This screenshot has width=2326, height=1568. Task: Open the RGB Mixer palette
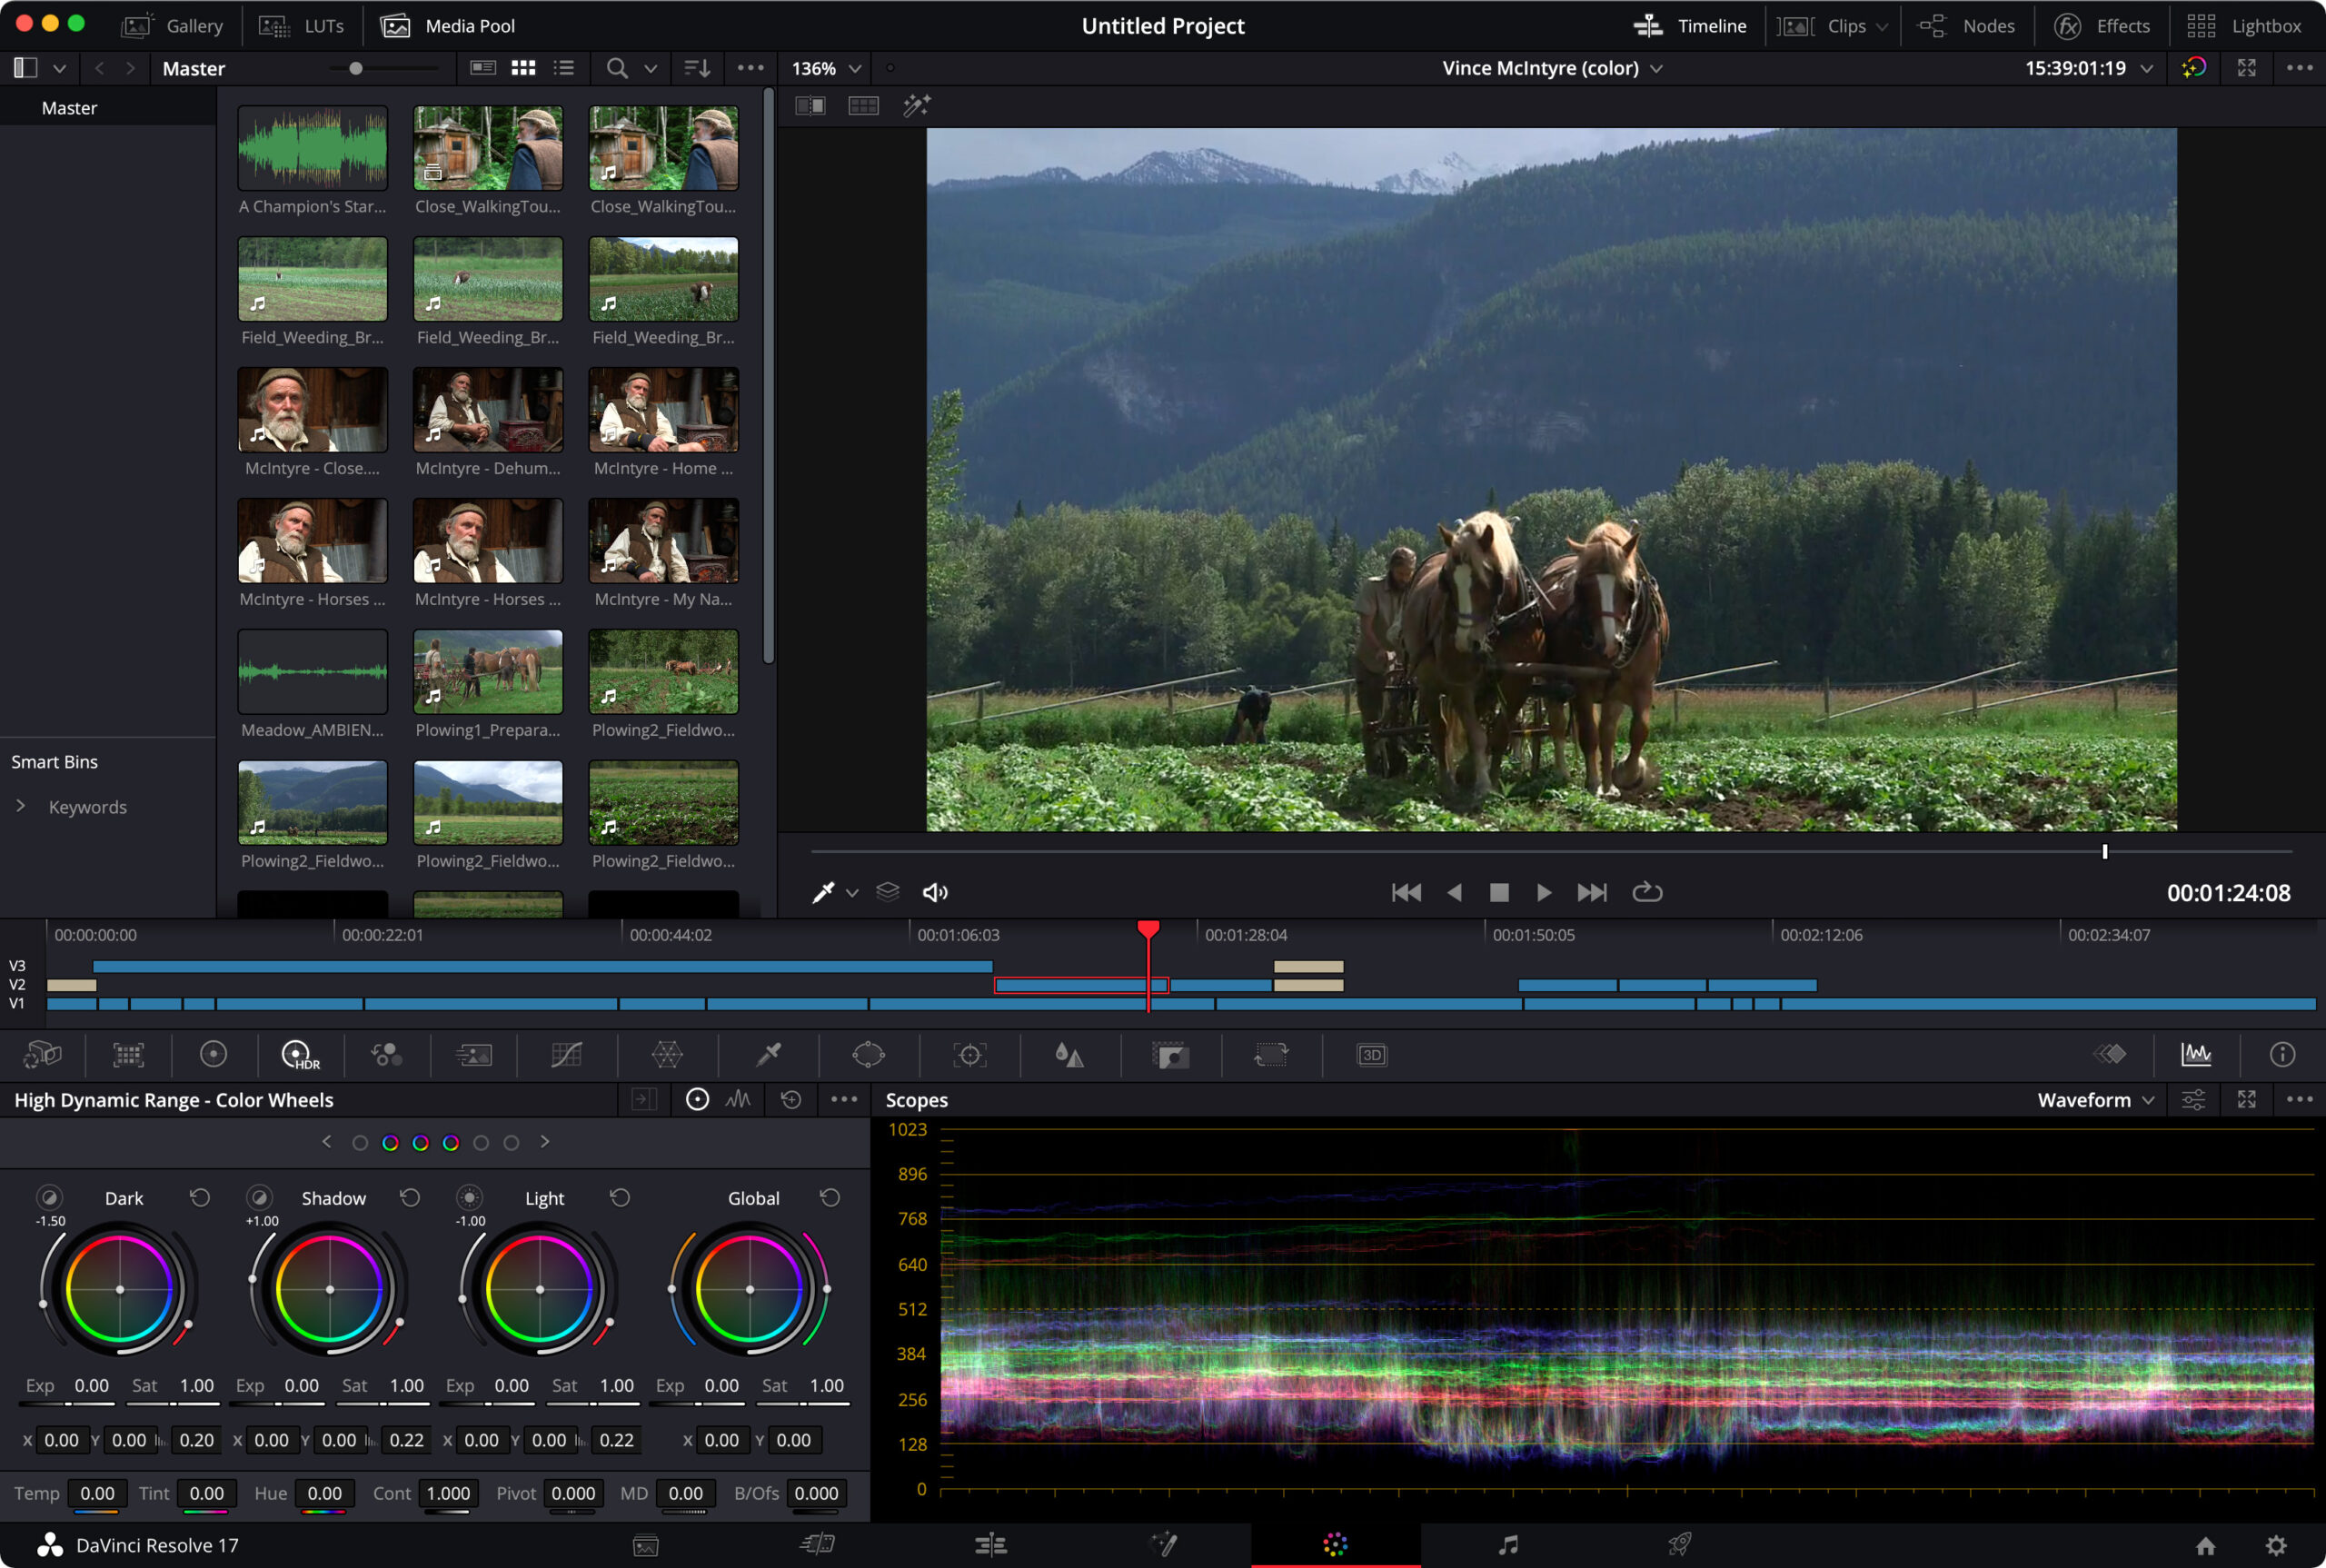click(386, 1055)
